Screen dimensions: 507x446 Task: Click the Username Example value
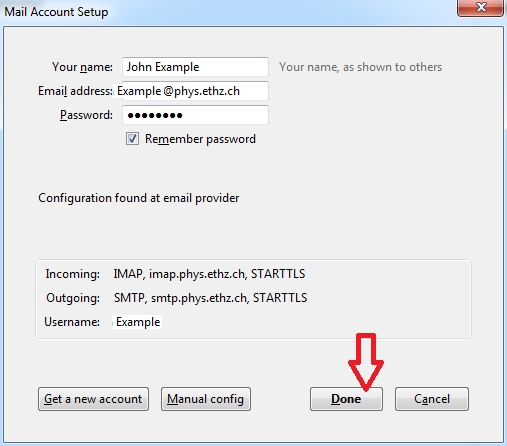pyautogui.click(x=138, y=322)
